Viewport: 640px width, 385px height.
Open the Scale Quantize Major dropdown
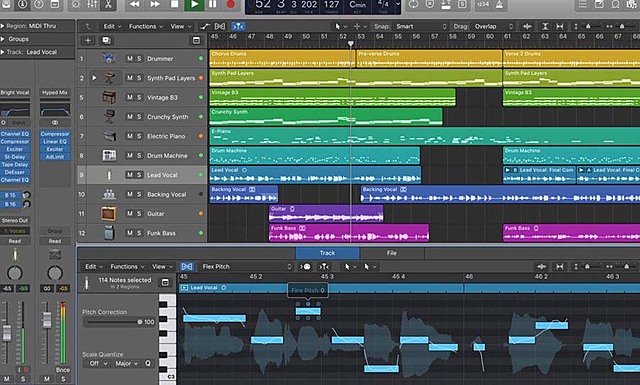127,363
